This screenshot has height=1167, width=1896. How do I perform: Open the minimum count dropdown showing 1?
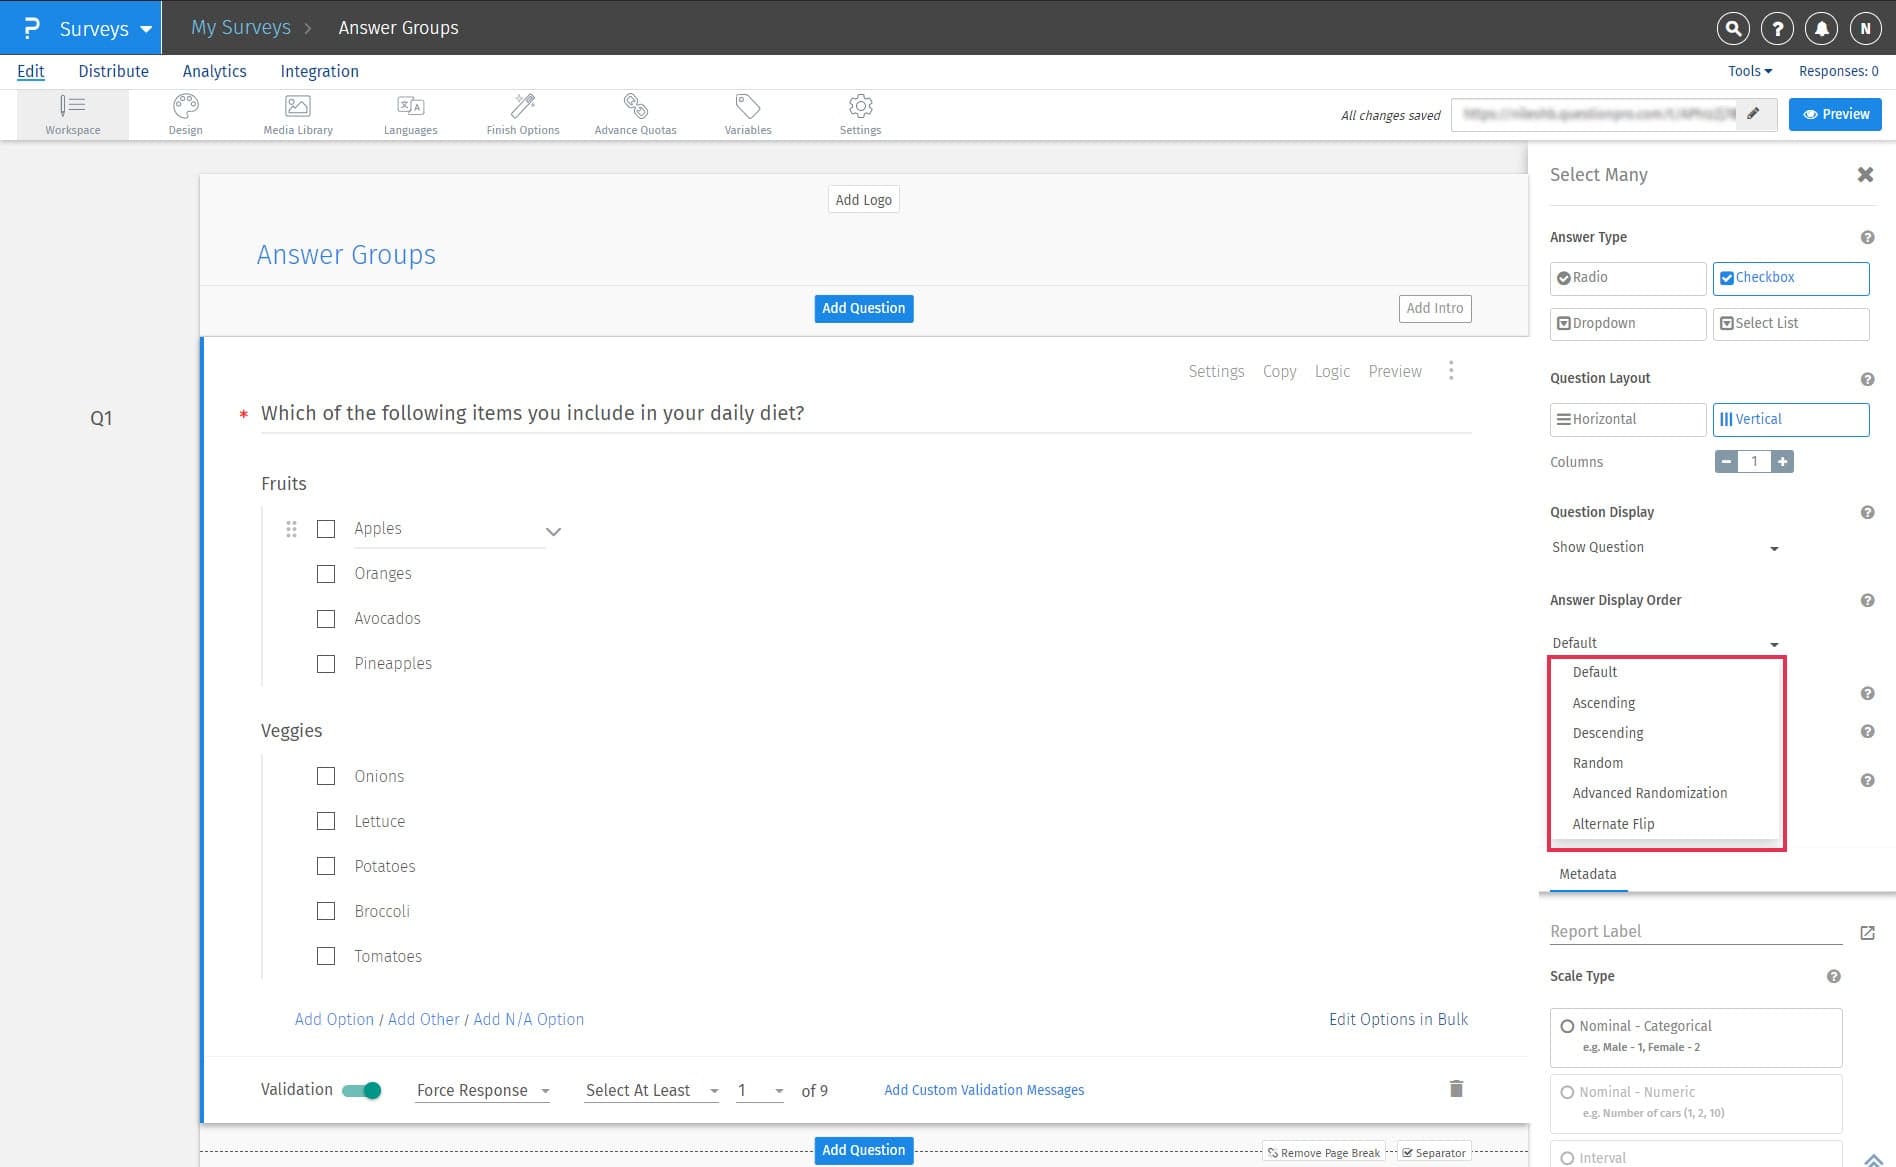point(760,1090)
